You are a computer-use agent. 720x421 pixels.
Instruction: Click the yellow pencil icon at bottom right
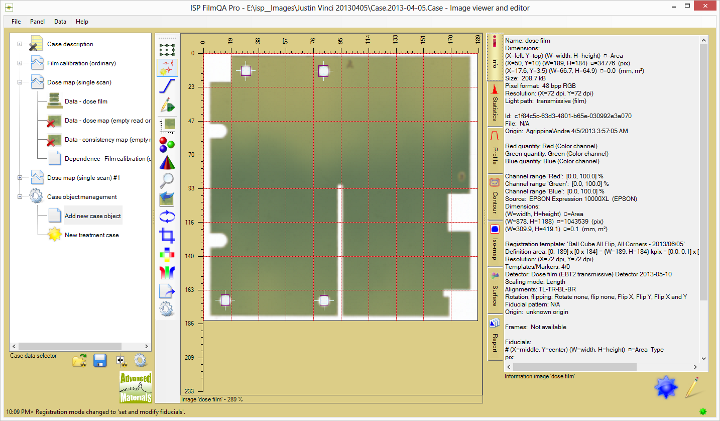pyautogui.click(x=692, y=387)
